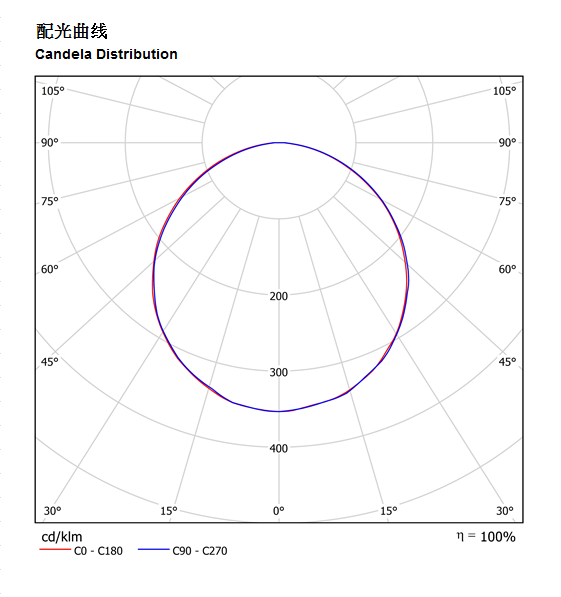Click the 200 radial scale label

(279, 296)
